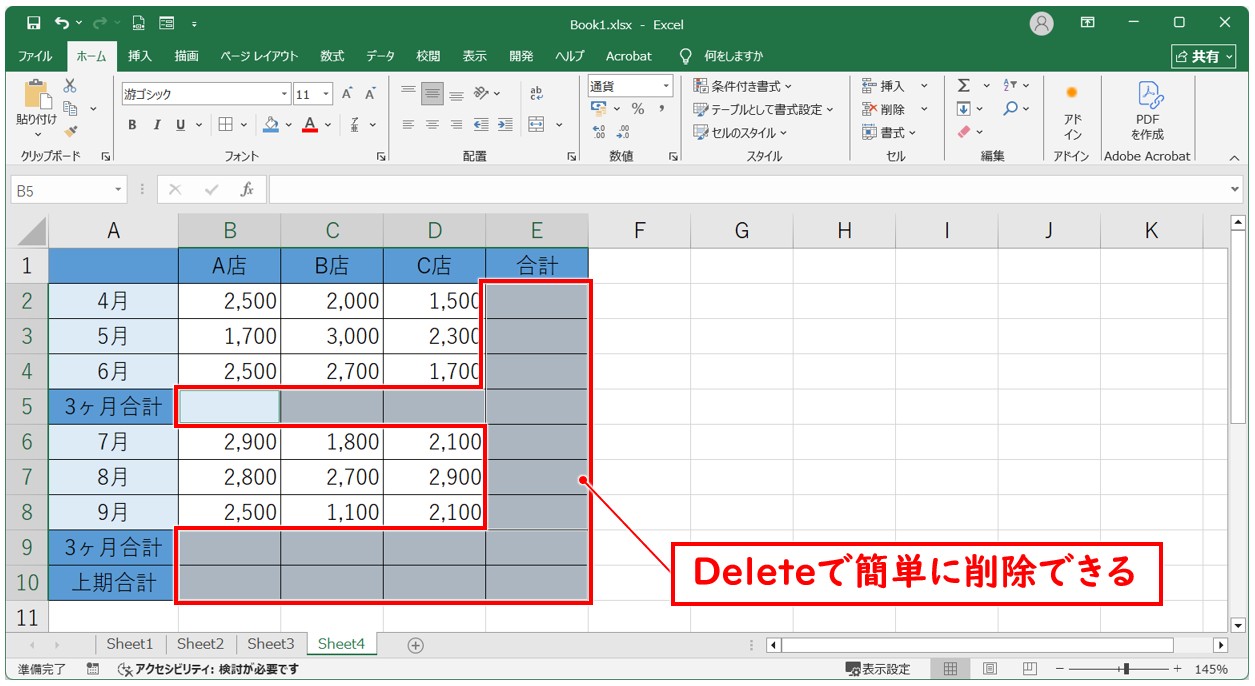
Task: Switch to Page Layout view in status bar
Action: tap(989, 669)
